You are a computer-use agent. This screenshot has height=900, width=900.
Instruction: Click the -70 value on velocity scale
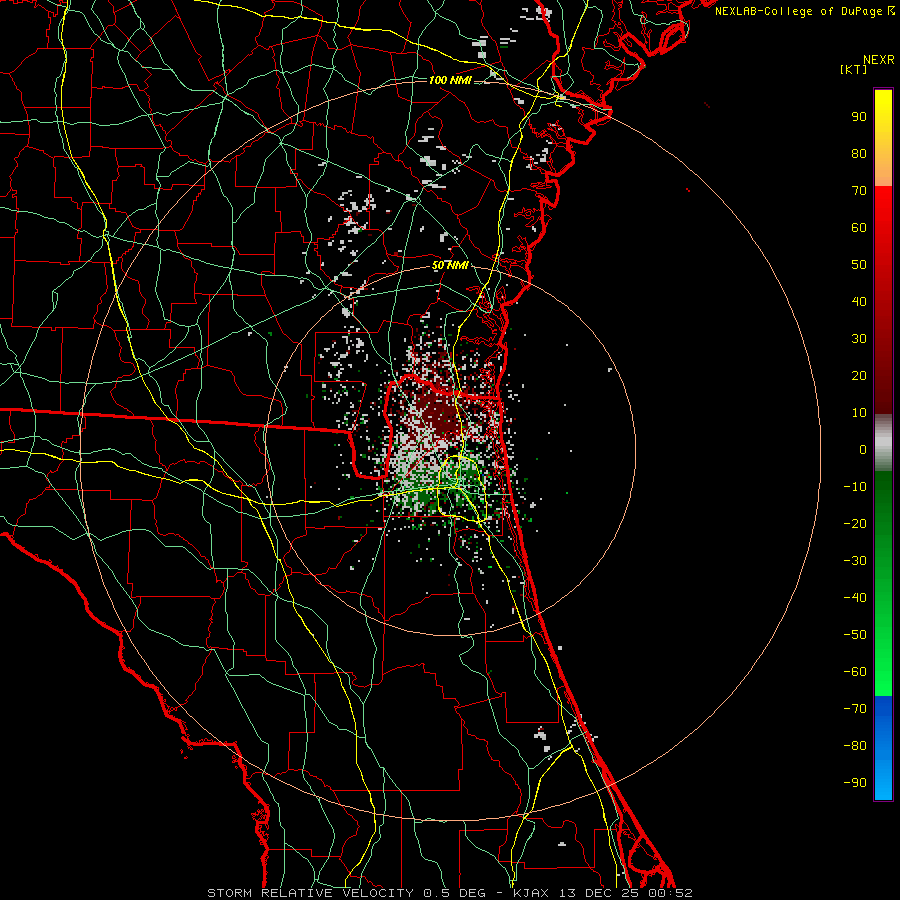pyautogui.click(x=855, y=709)
